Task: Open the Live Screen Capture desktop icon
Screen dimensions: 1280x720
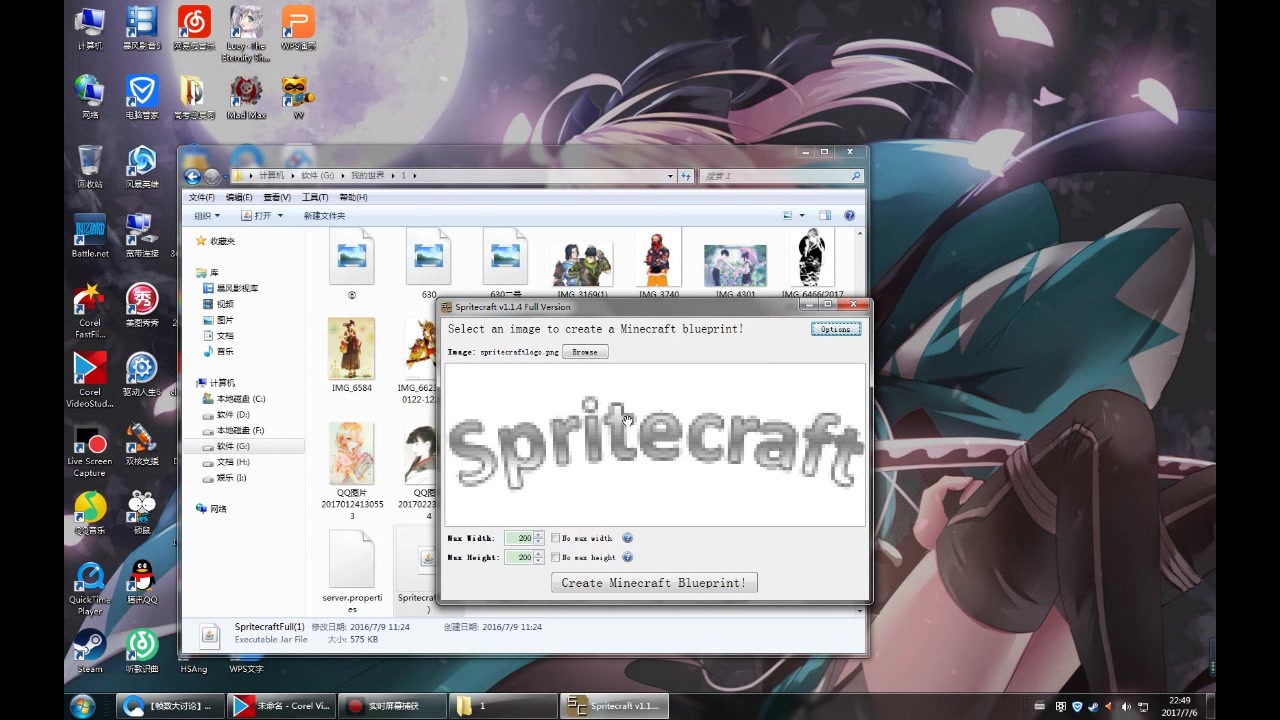Action: [90, 450]
